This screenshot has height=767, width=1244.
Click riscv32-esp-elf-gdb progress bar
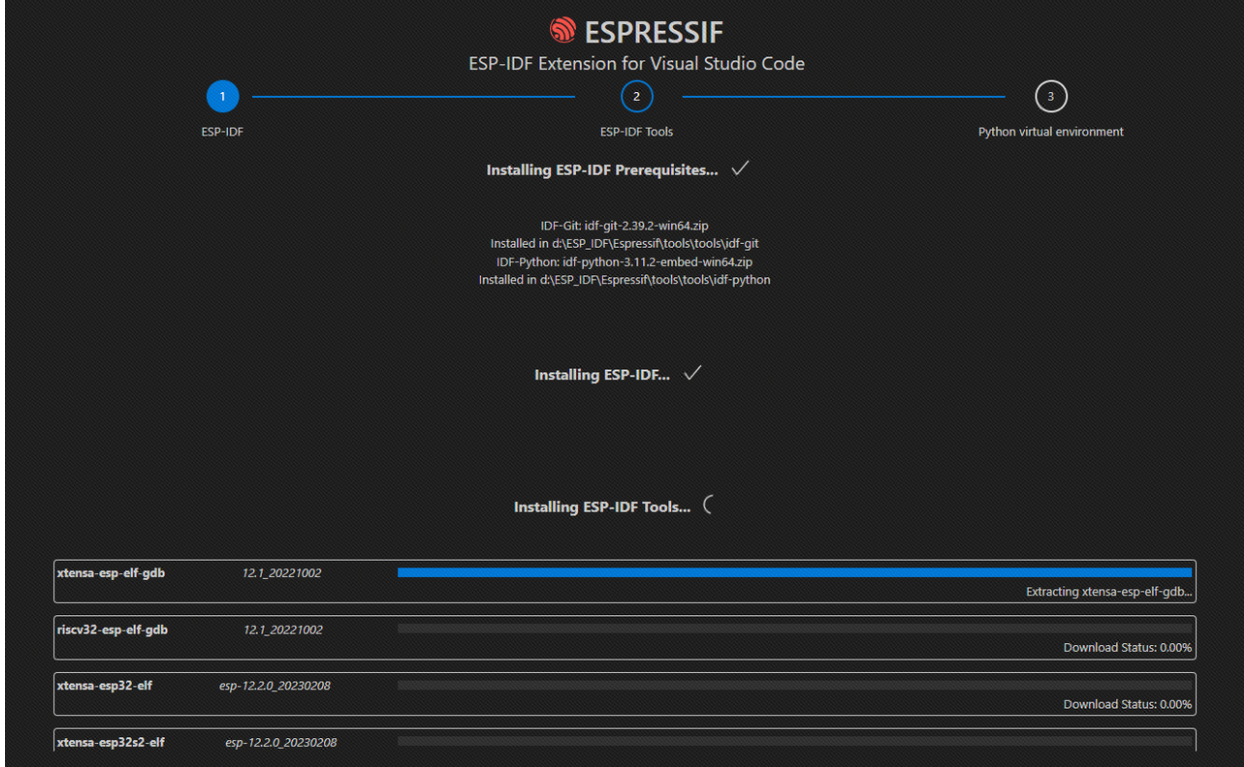pos(795,629)
